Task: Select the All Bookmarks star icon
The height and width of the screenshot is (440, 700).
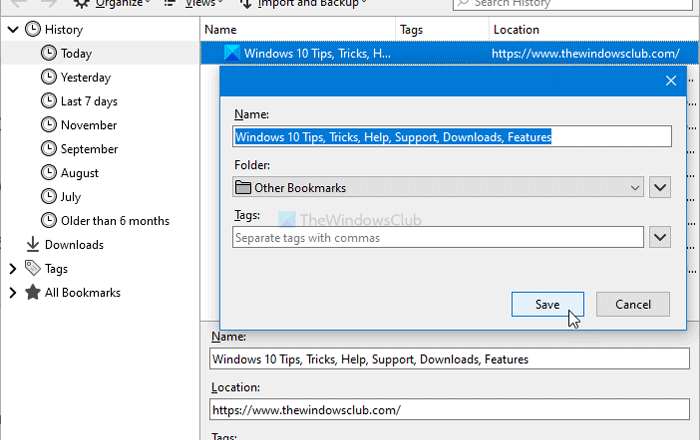Action: (33, 292)
